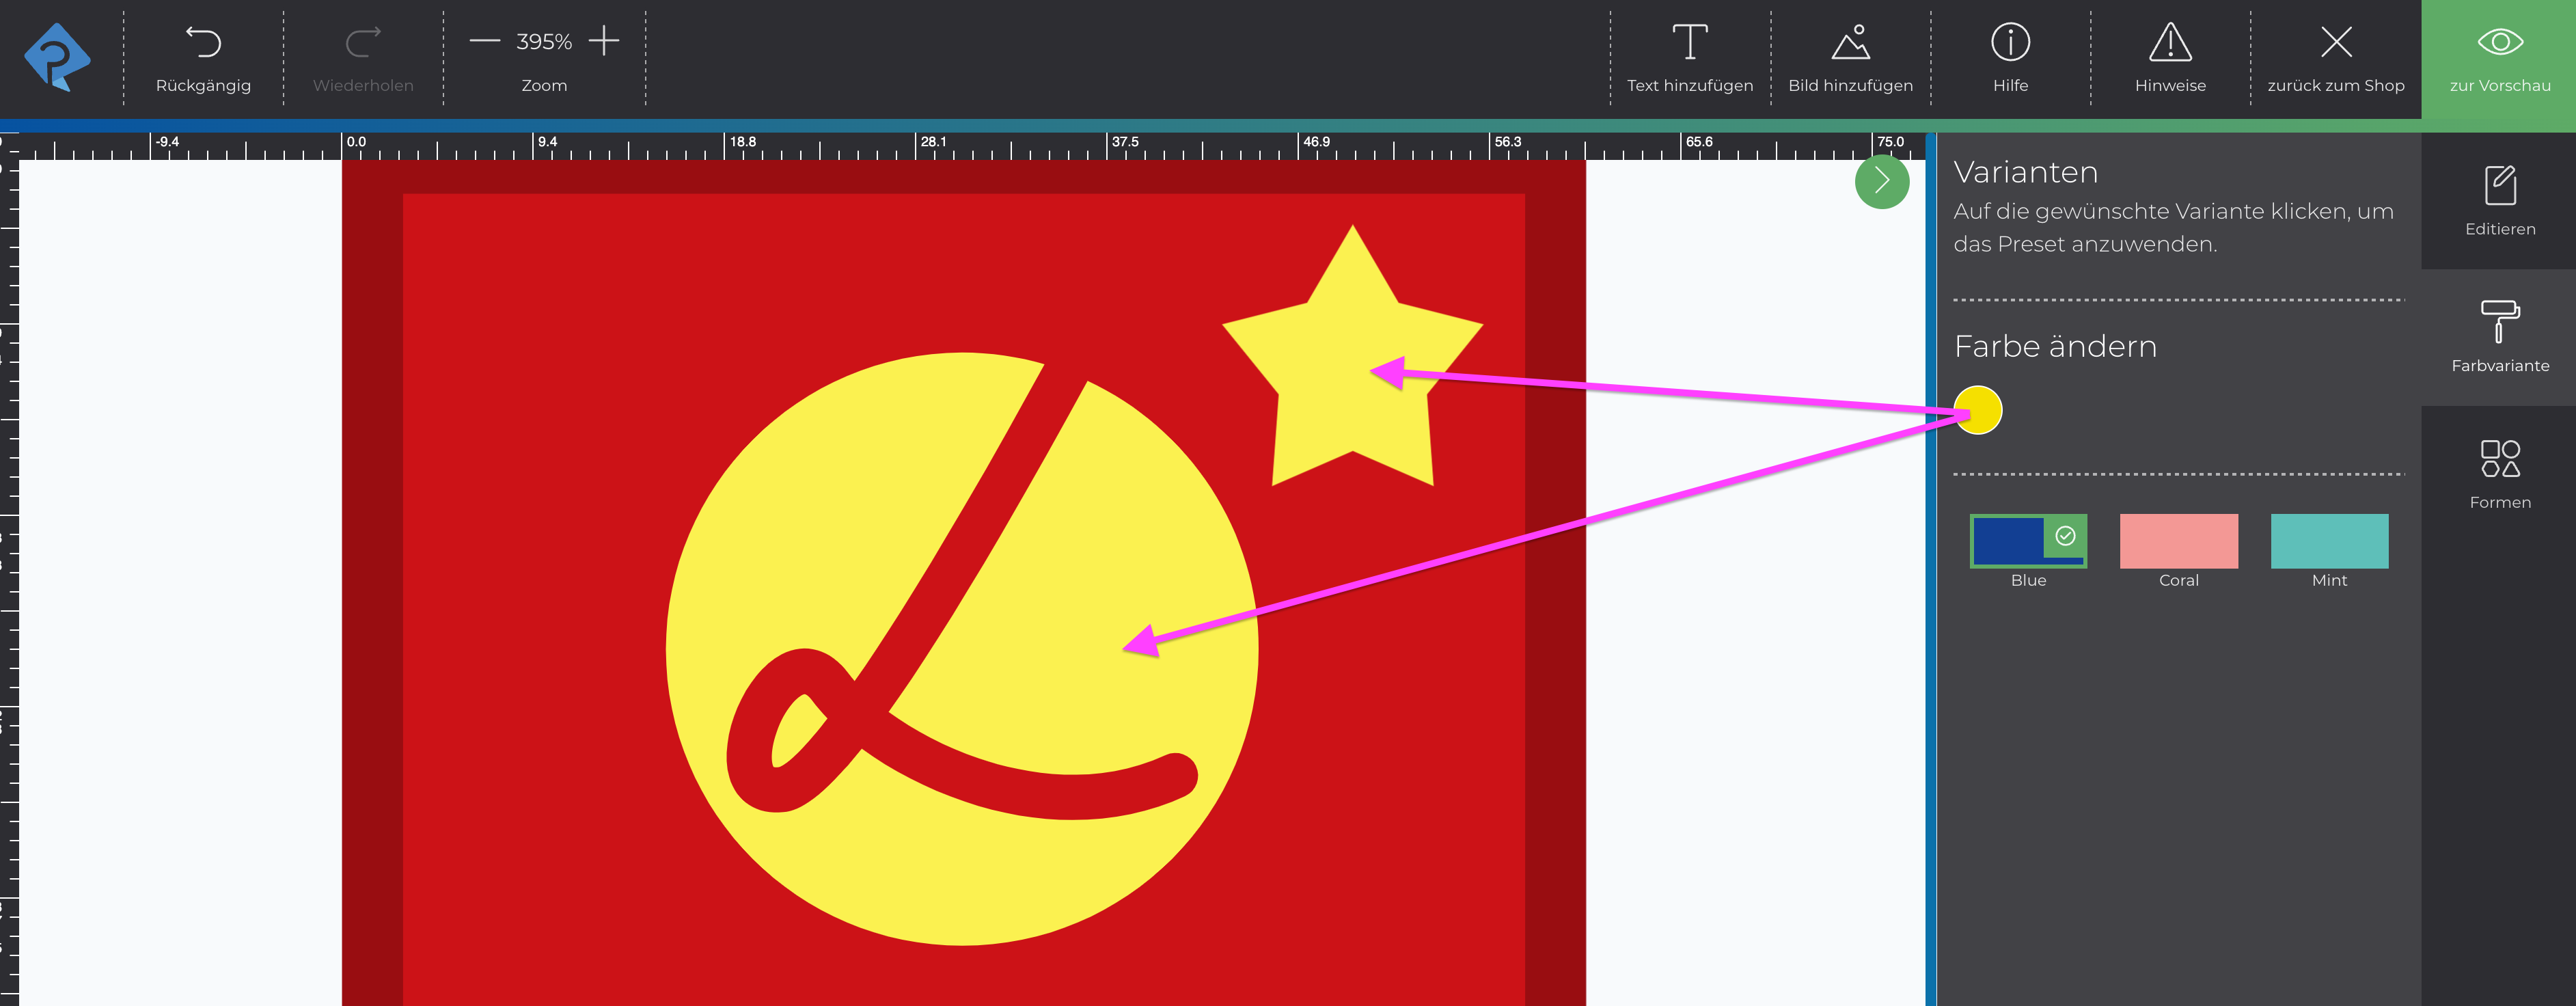Decrease zoom with the minus button
This screenshot has width=2576, height=1006.
485,41
